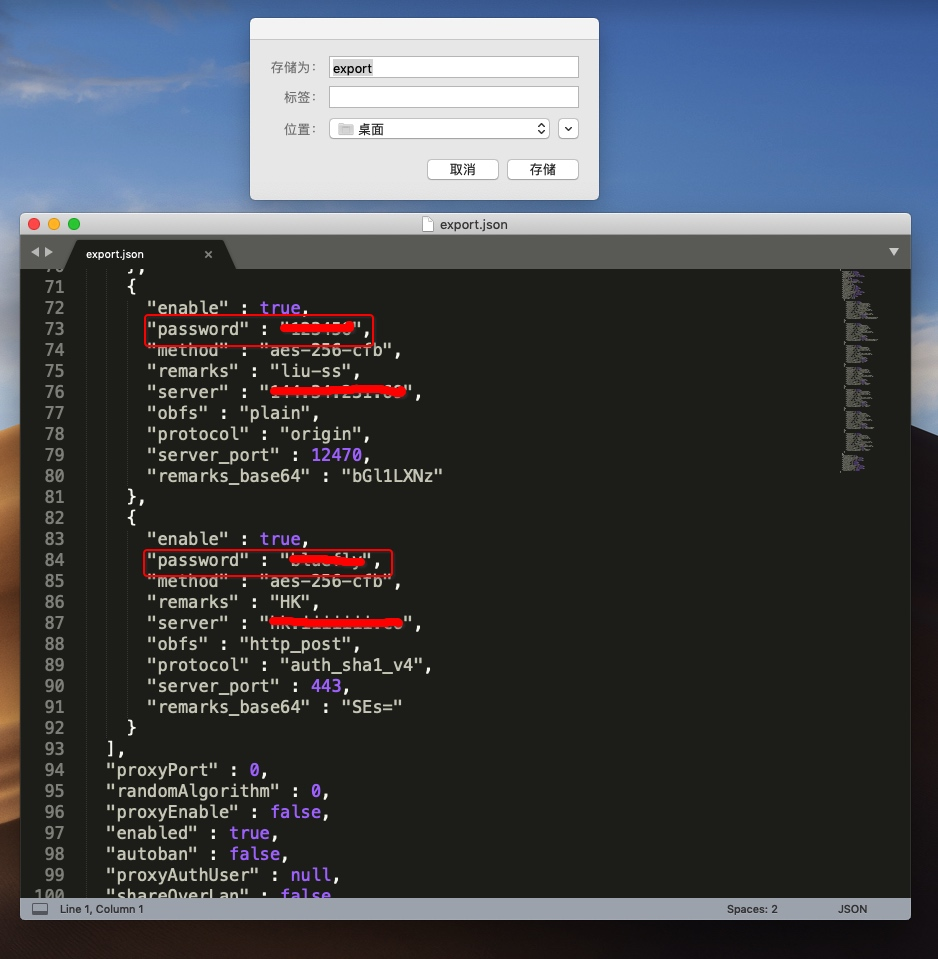The height and width of the screenshot is (959, 938).
Task: Click the 存储 save button
Action: tap(542, 169)
